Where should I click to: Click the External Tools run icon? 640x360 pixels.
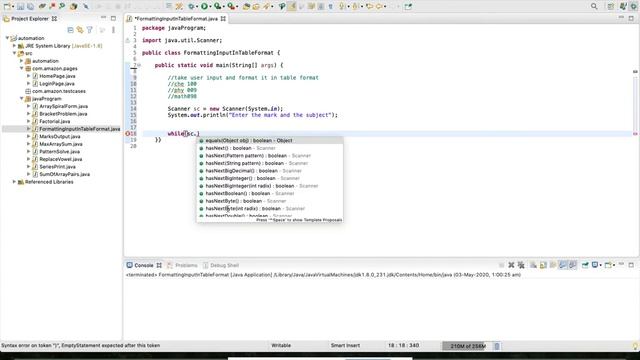coord(231,6)
